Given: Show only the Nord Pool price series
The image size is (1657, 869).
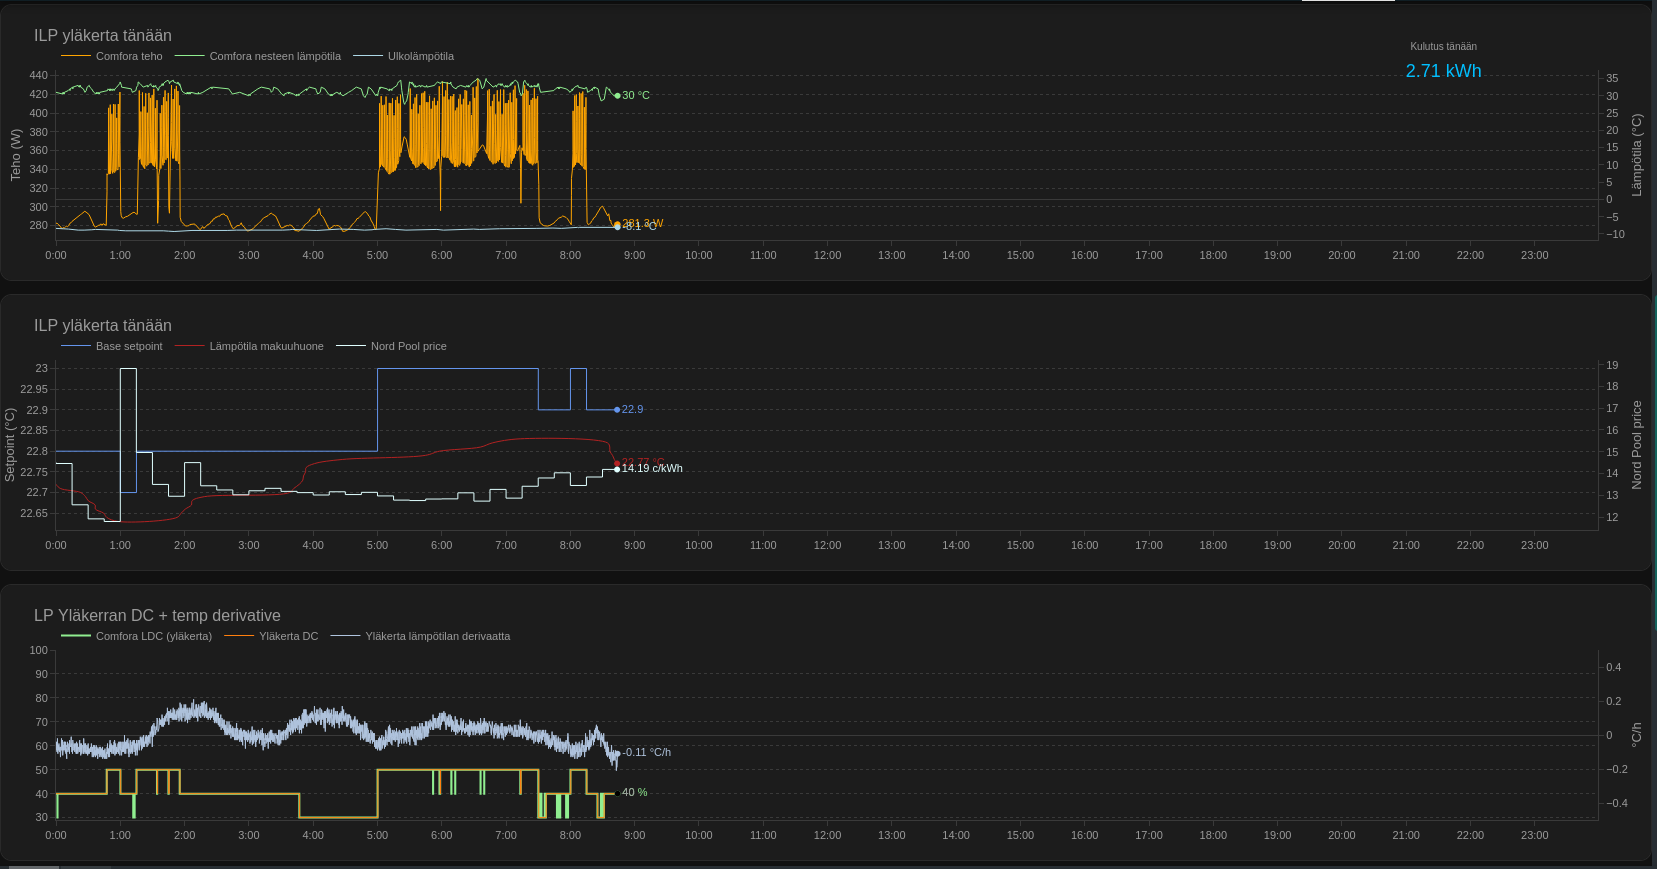Looking at the screenshot, I should pyautogui.click(x=408, y=346).
